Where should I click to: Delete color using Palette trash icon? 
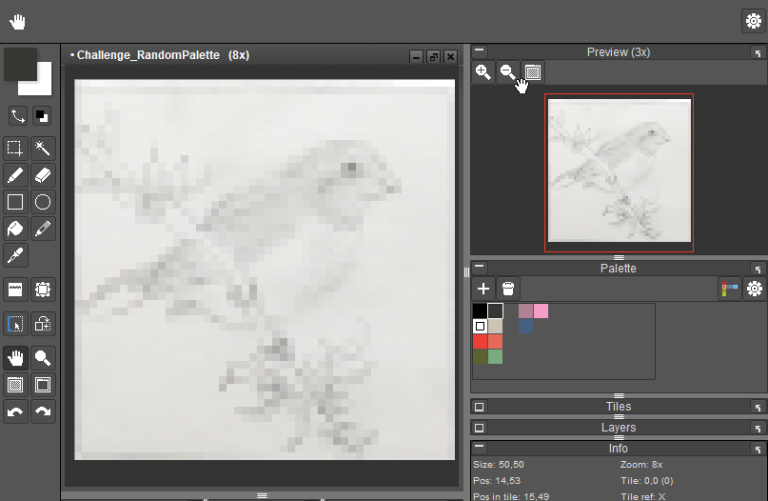coord(508,288)
